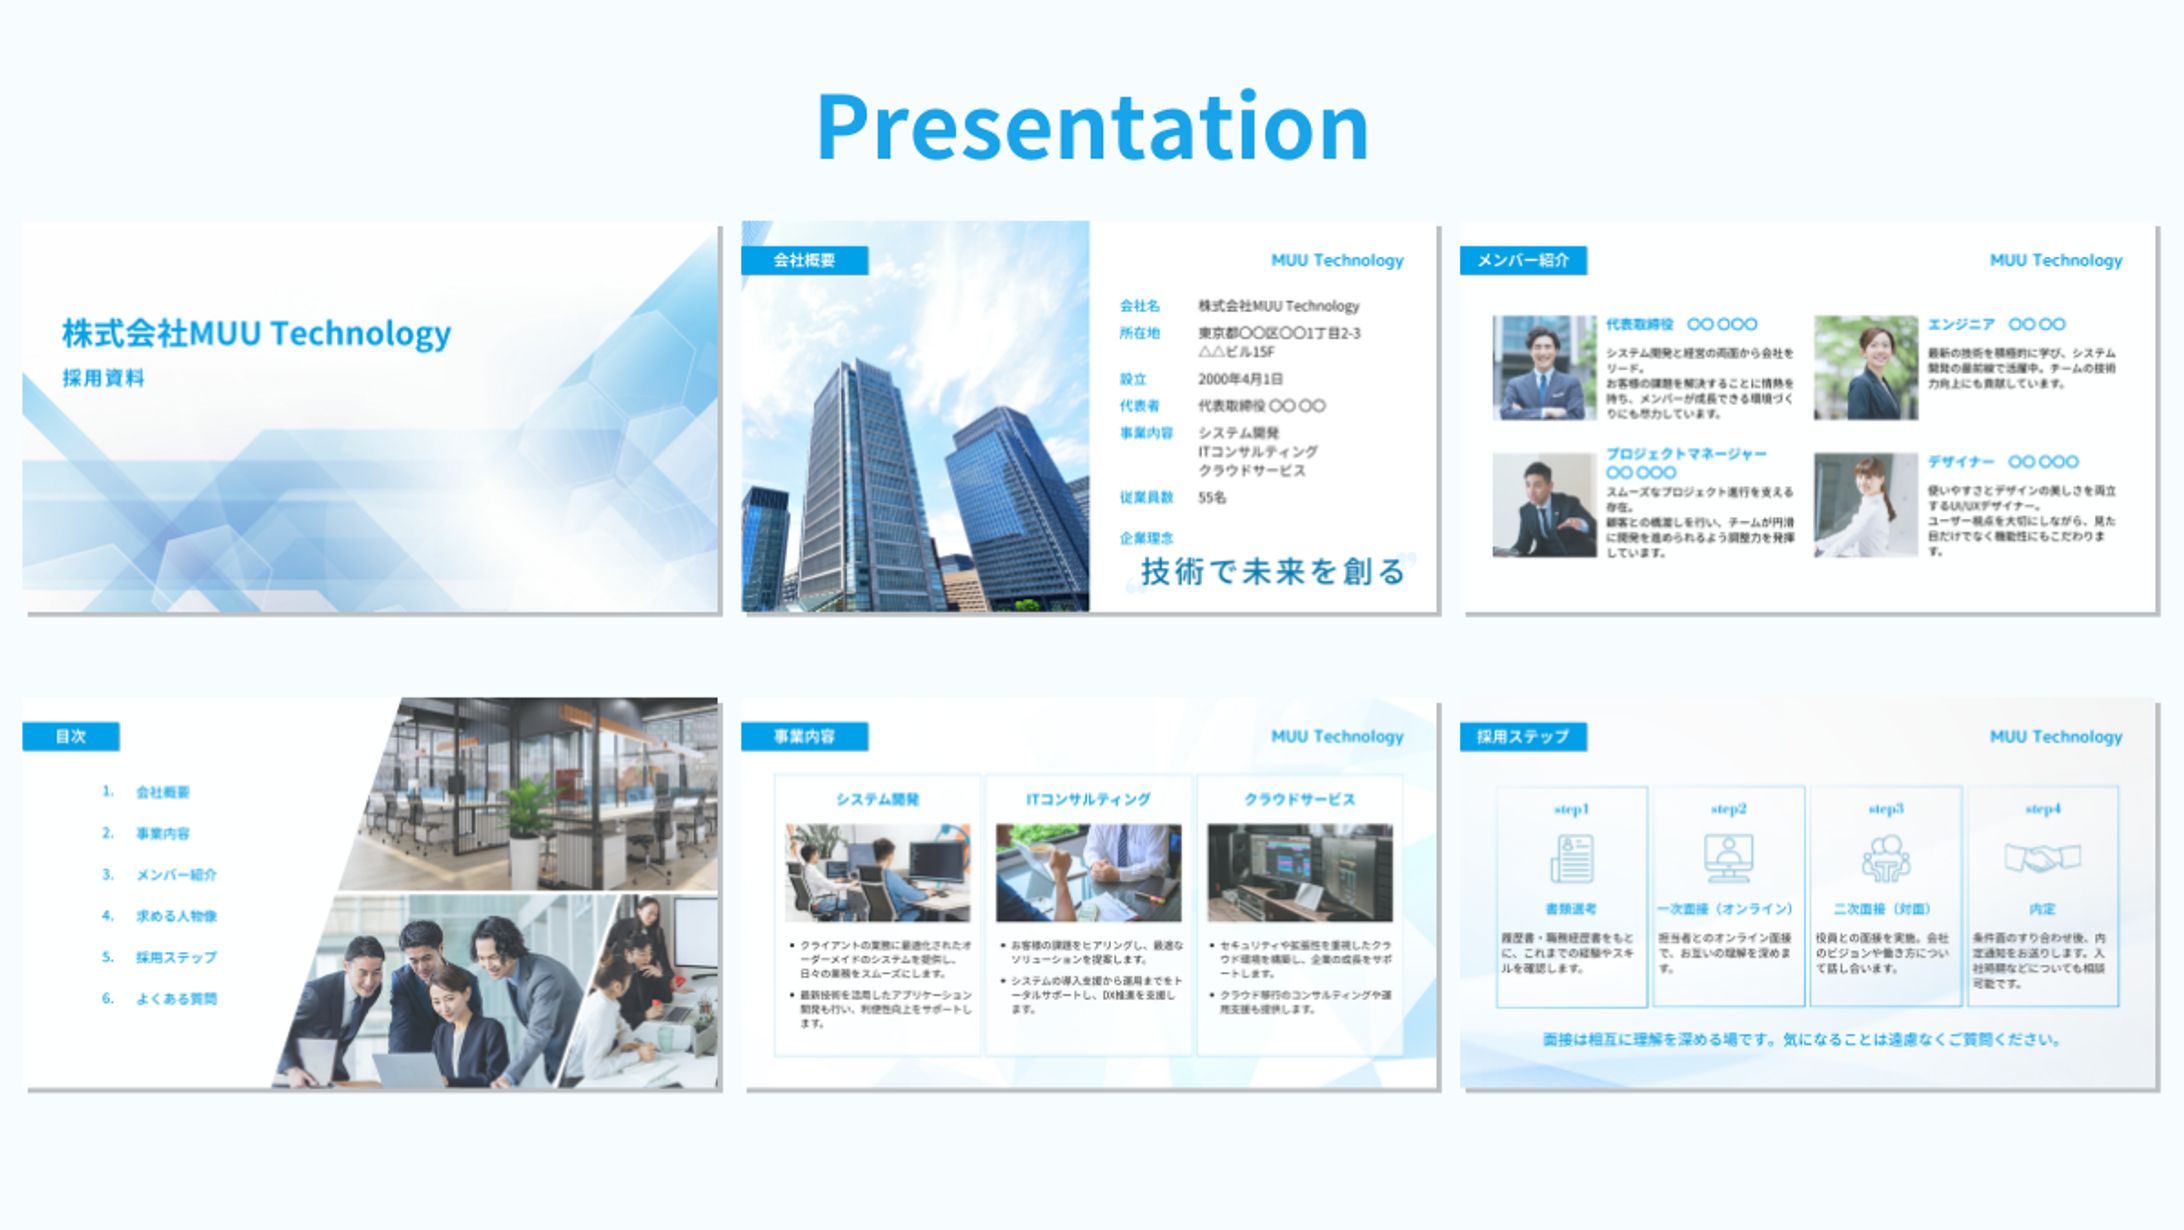Image resolution: width=2184 pixels, height=1230 pixels.
Task: Click the step4 handshake offer icon
Action: [2042, 858]
